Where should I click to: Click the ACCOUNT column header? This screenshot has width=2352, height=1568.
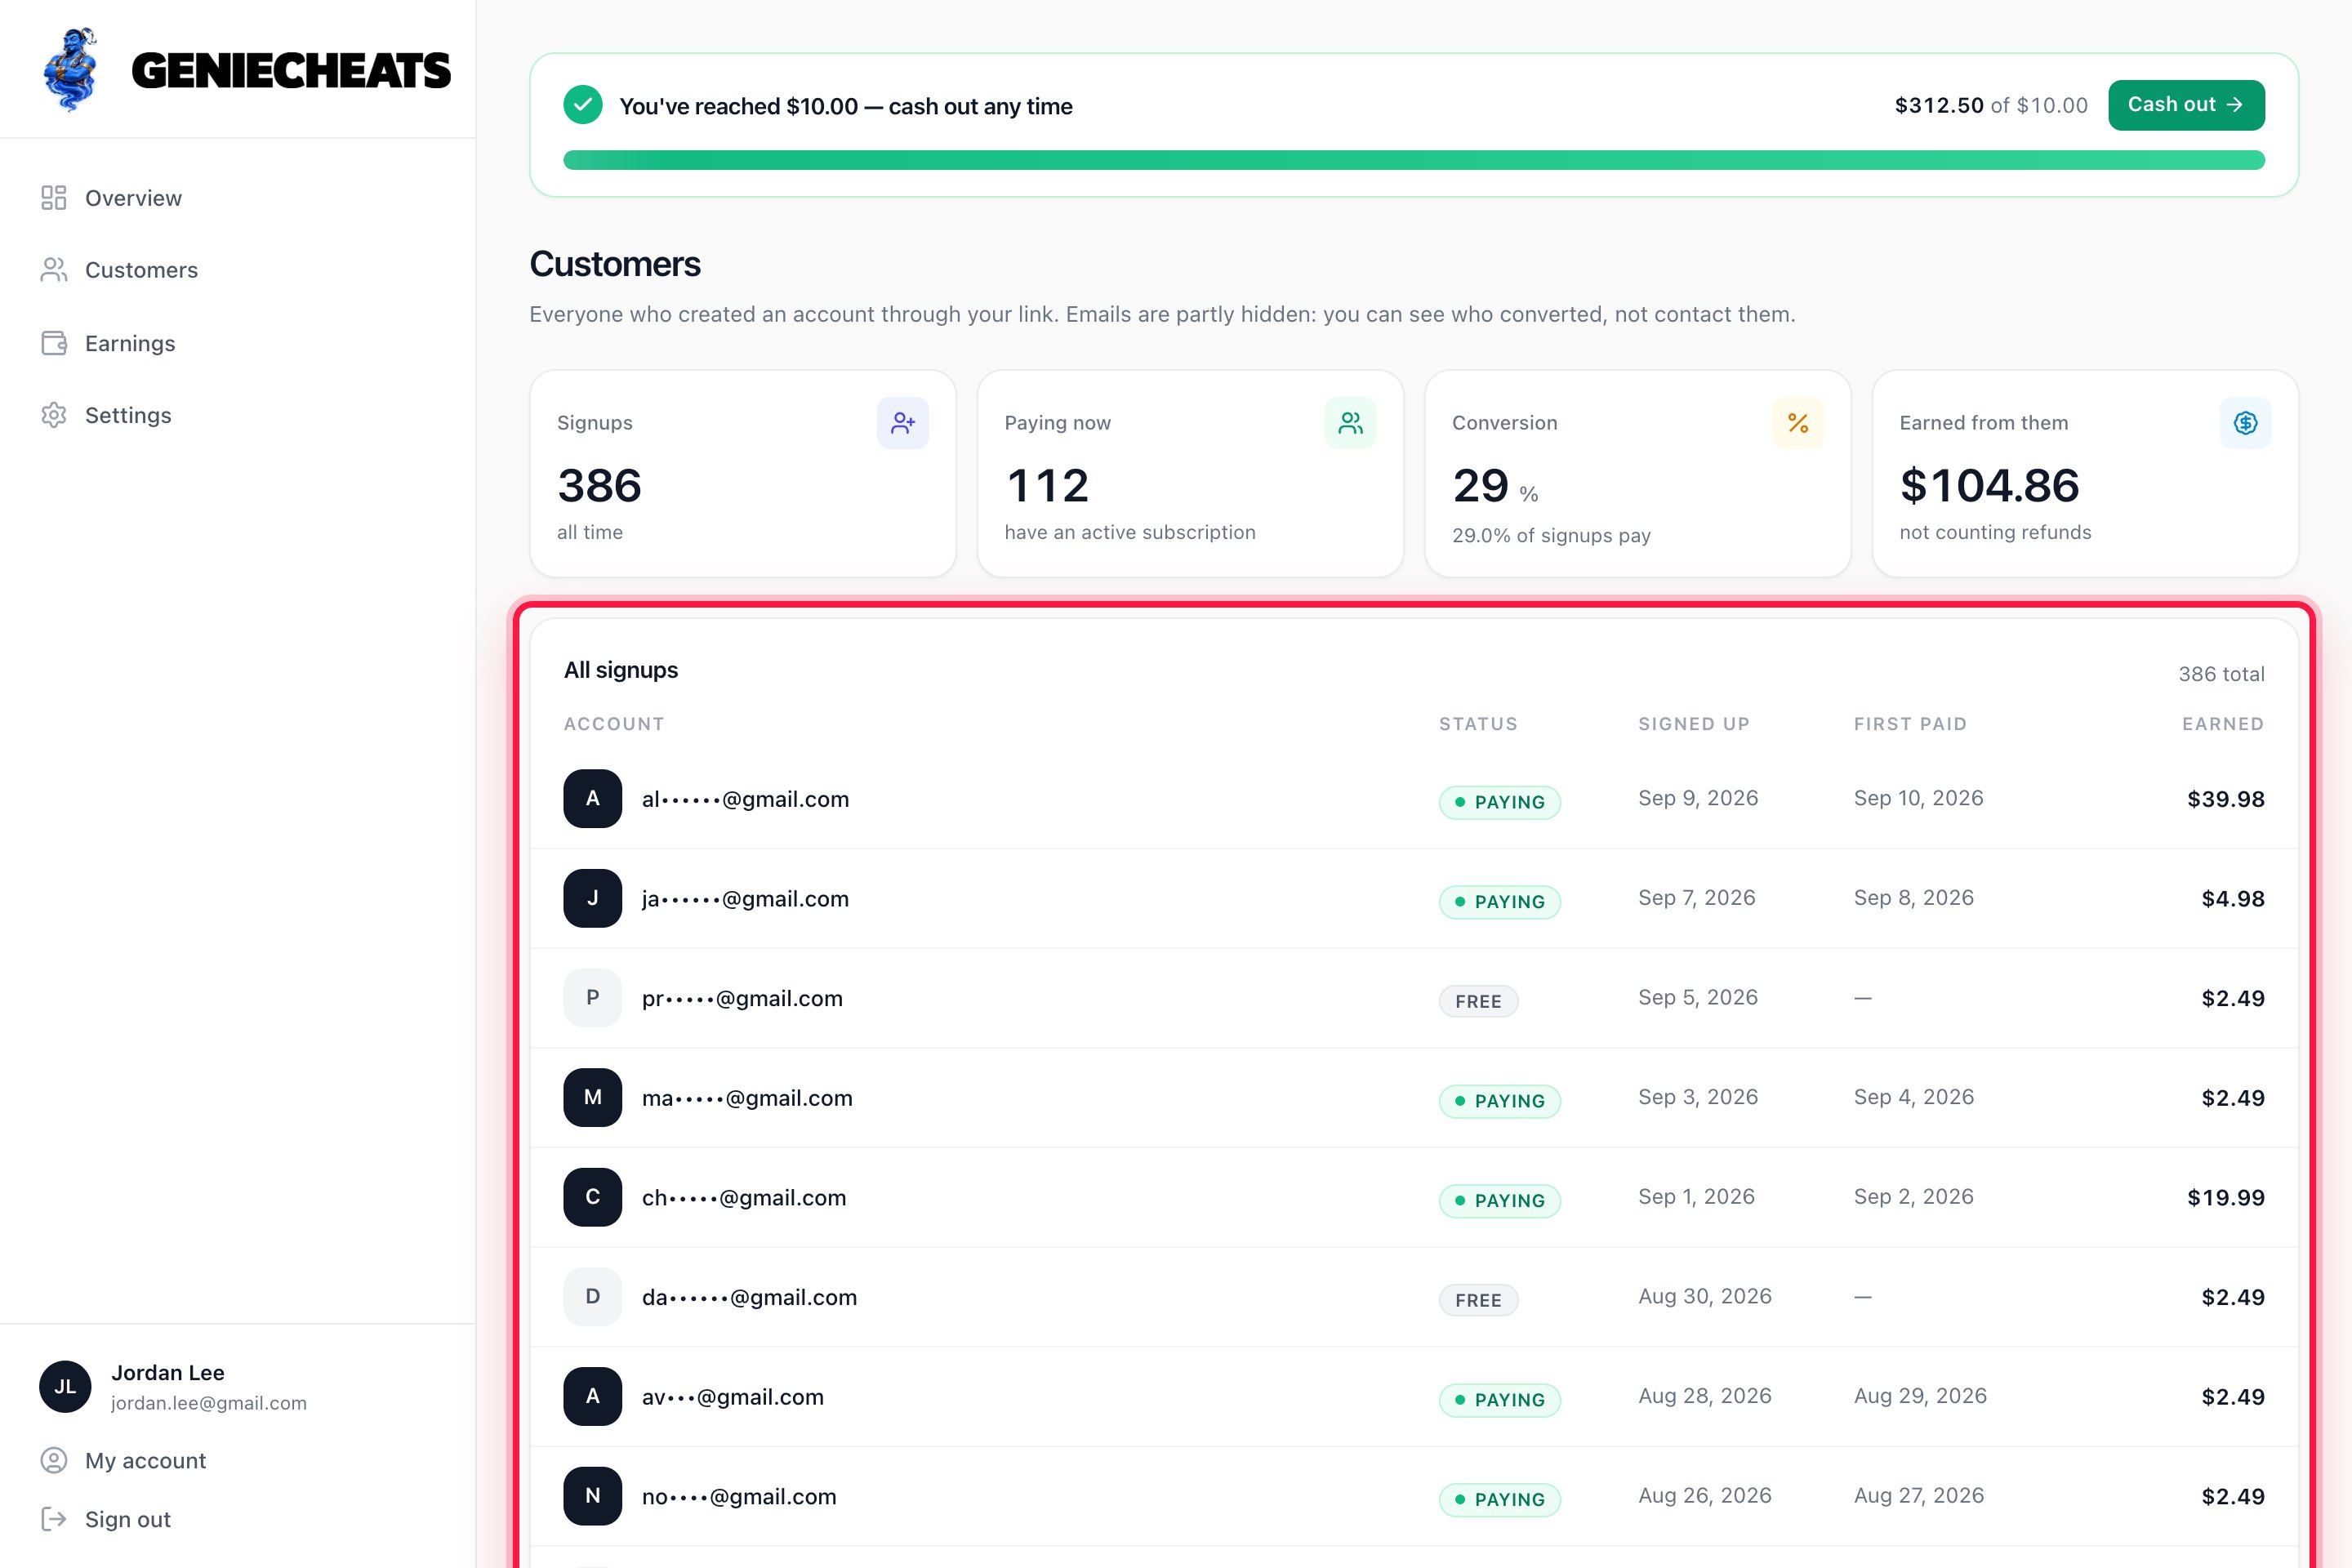(x=614, y=724)
